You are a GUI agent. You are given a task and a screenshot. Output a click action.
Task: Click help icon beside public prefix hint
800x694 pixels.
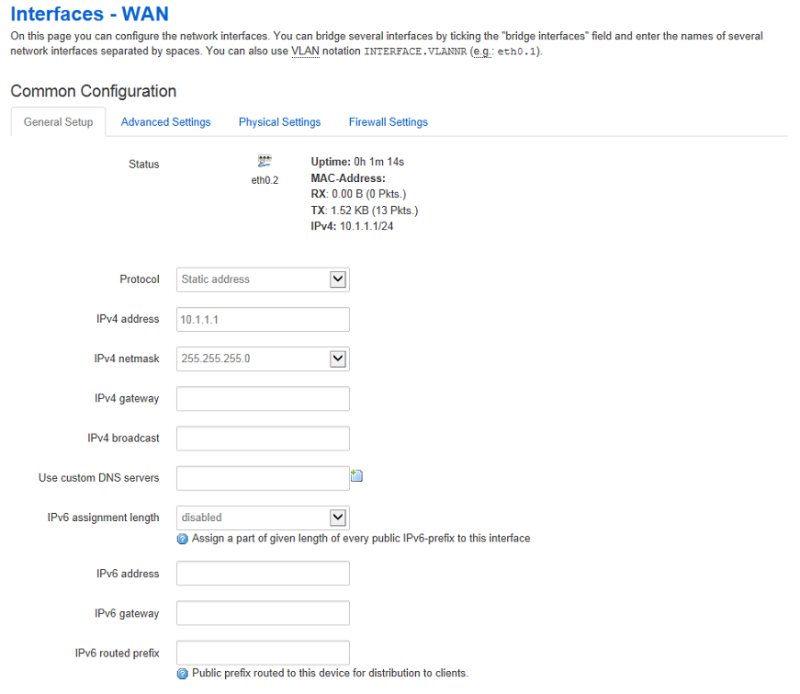point(183,673)
